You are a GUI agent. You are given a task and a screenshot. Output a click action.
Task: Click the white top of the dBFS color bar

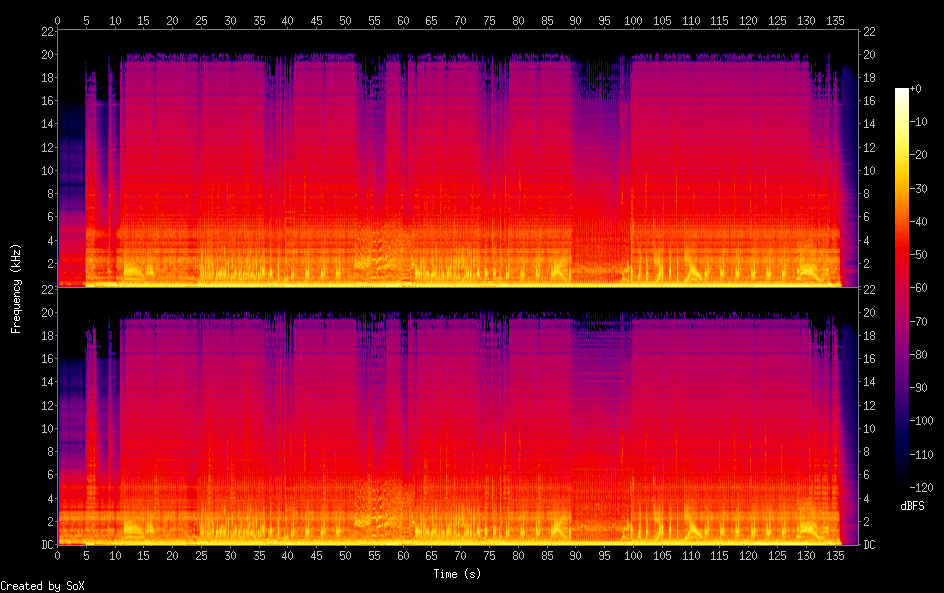tap(901, 93)
